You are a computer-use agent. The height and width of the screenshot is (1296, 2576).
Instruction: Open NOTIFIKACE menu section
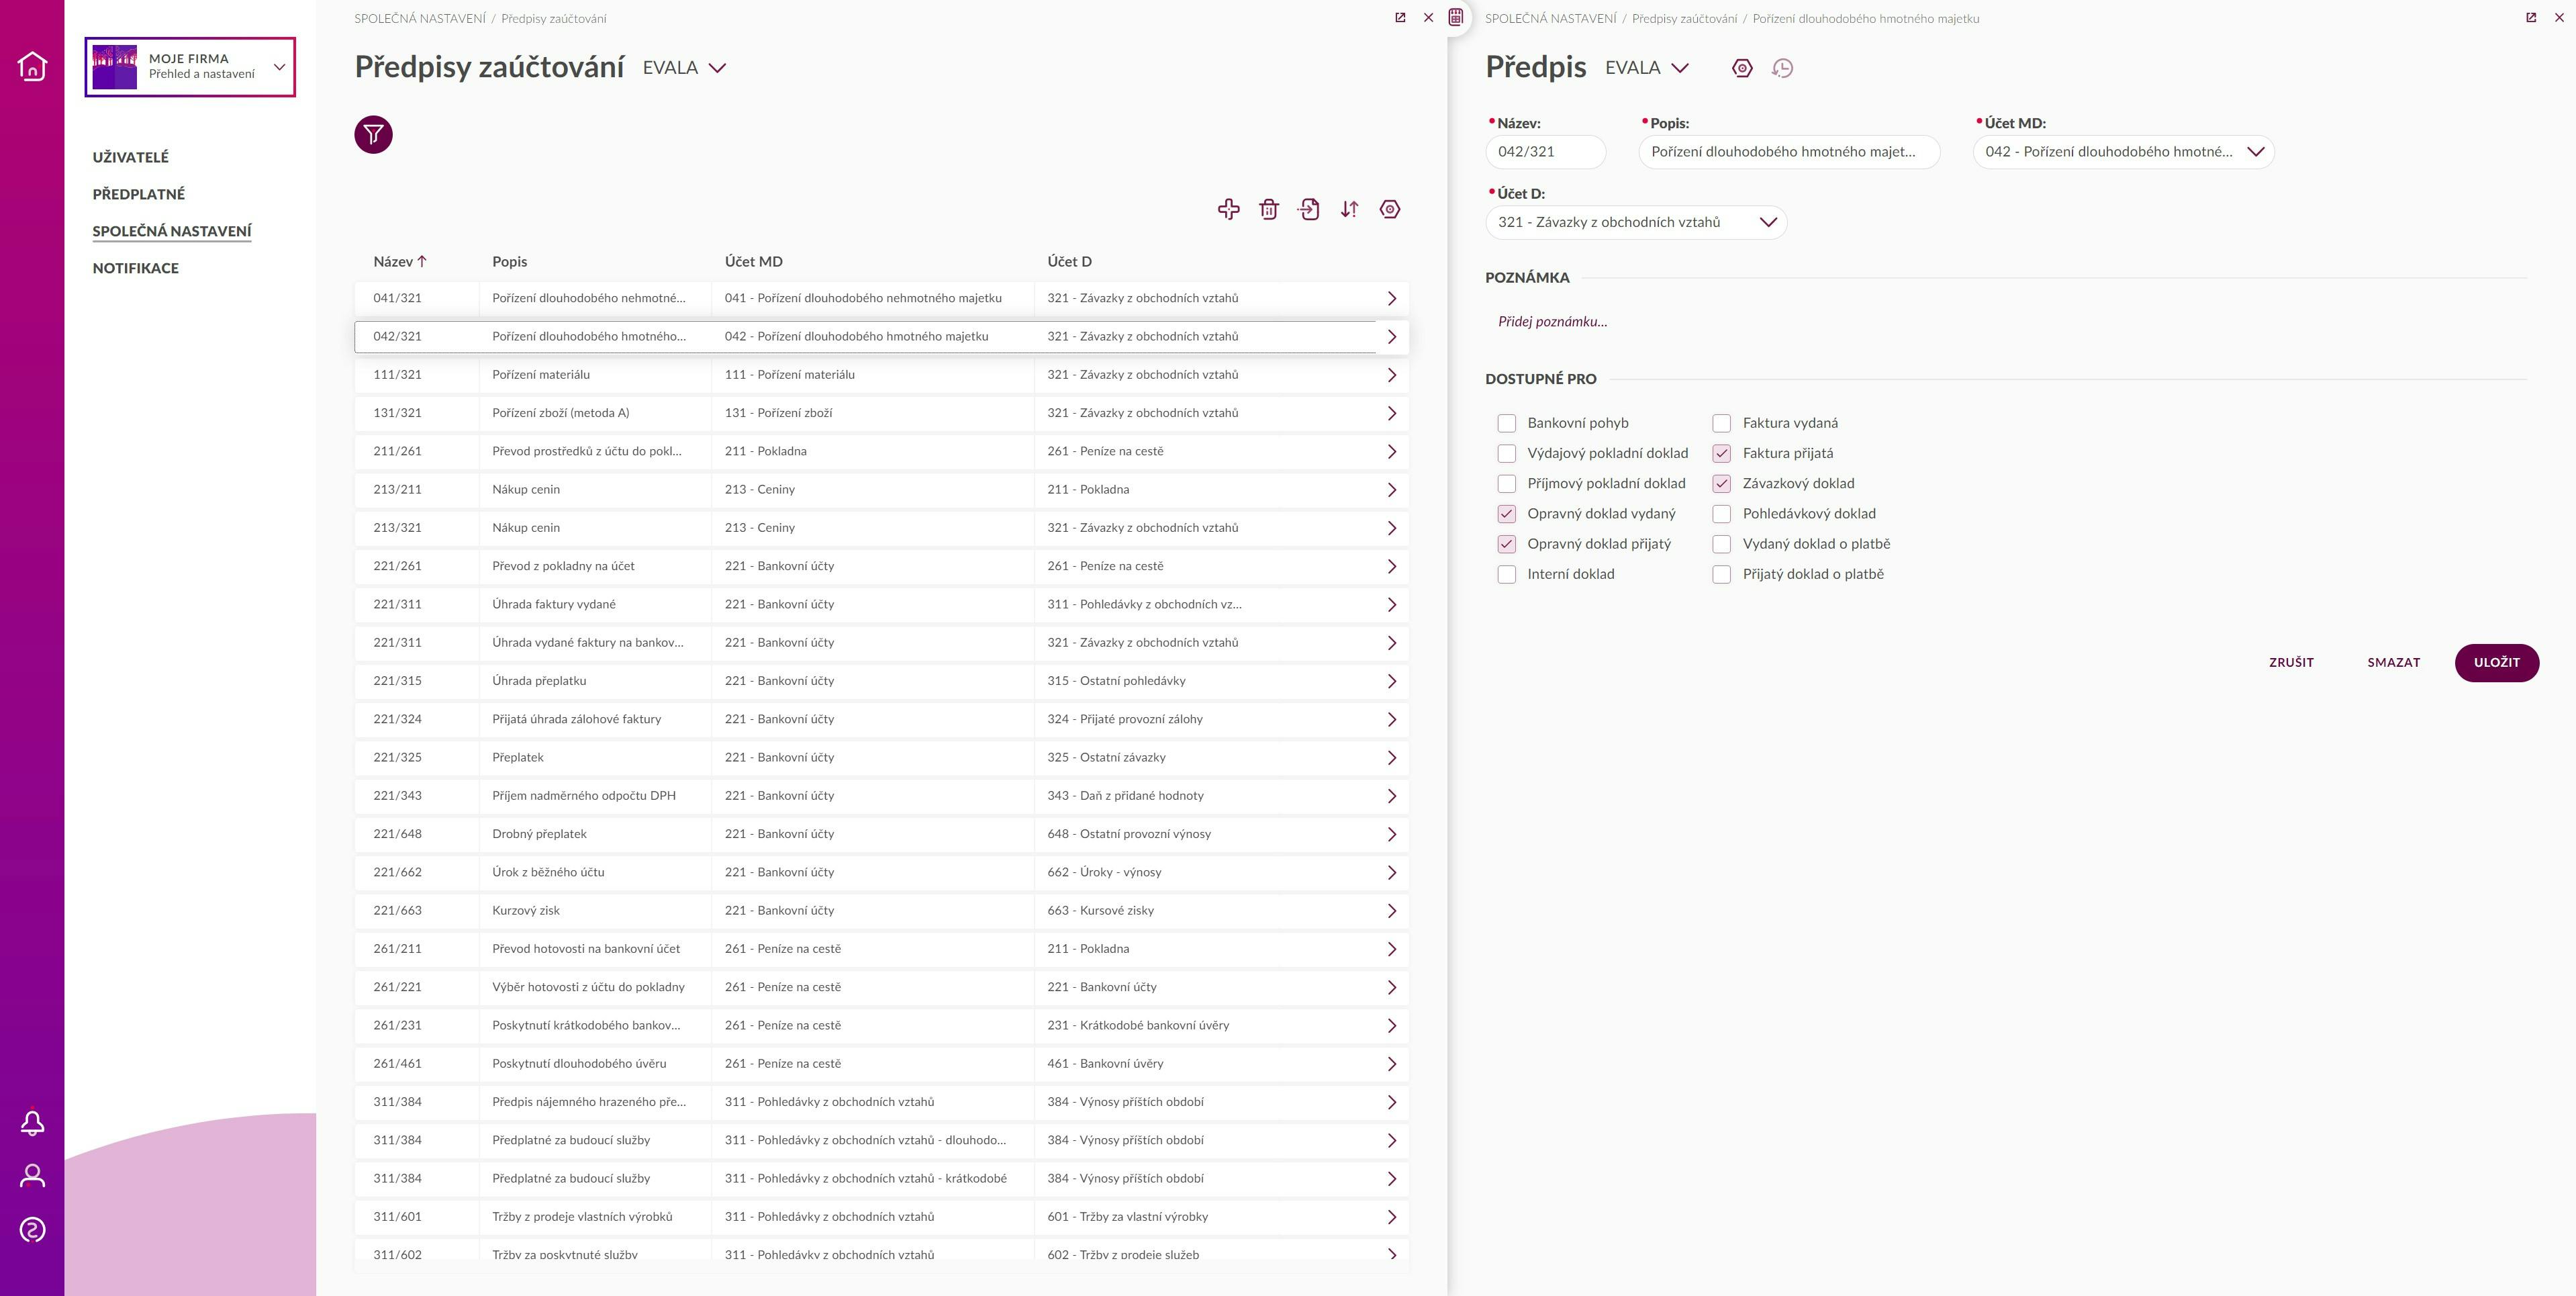point(135,268)
